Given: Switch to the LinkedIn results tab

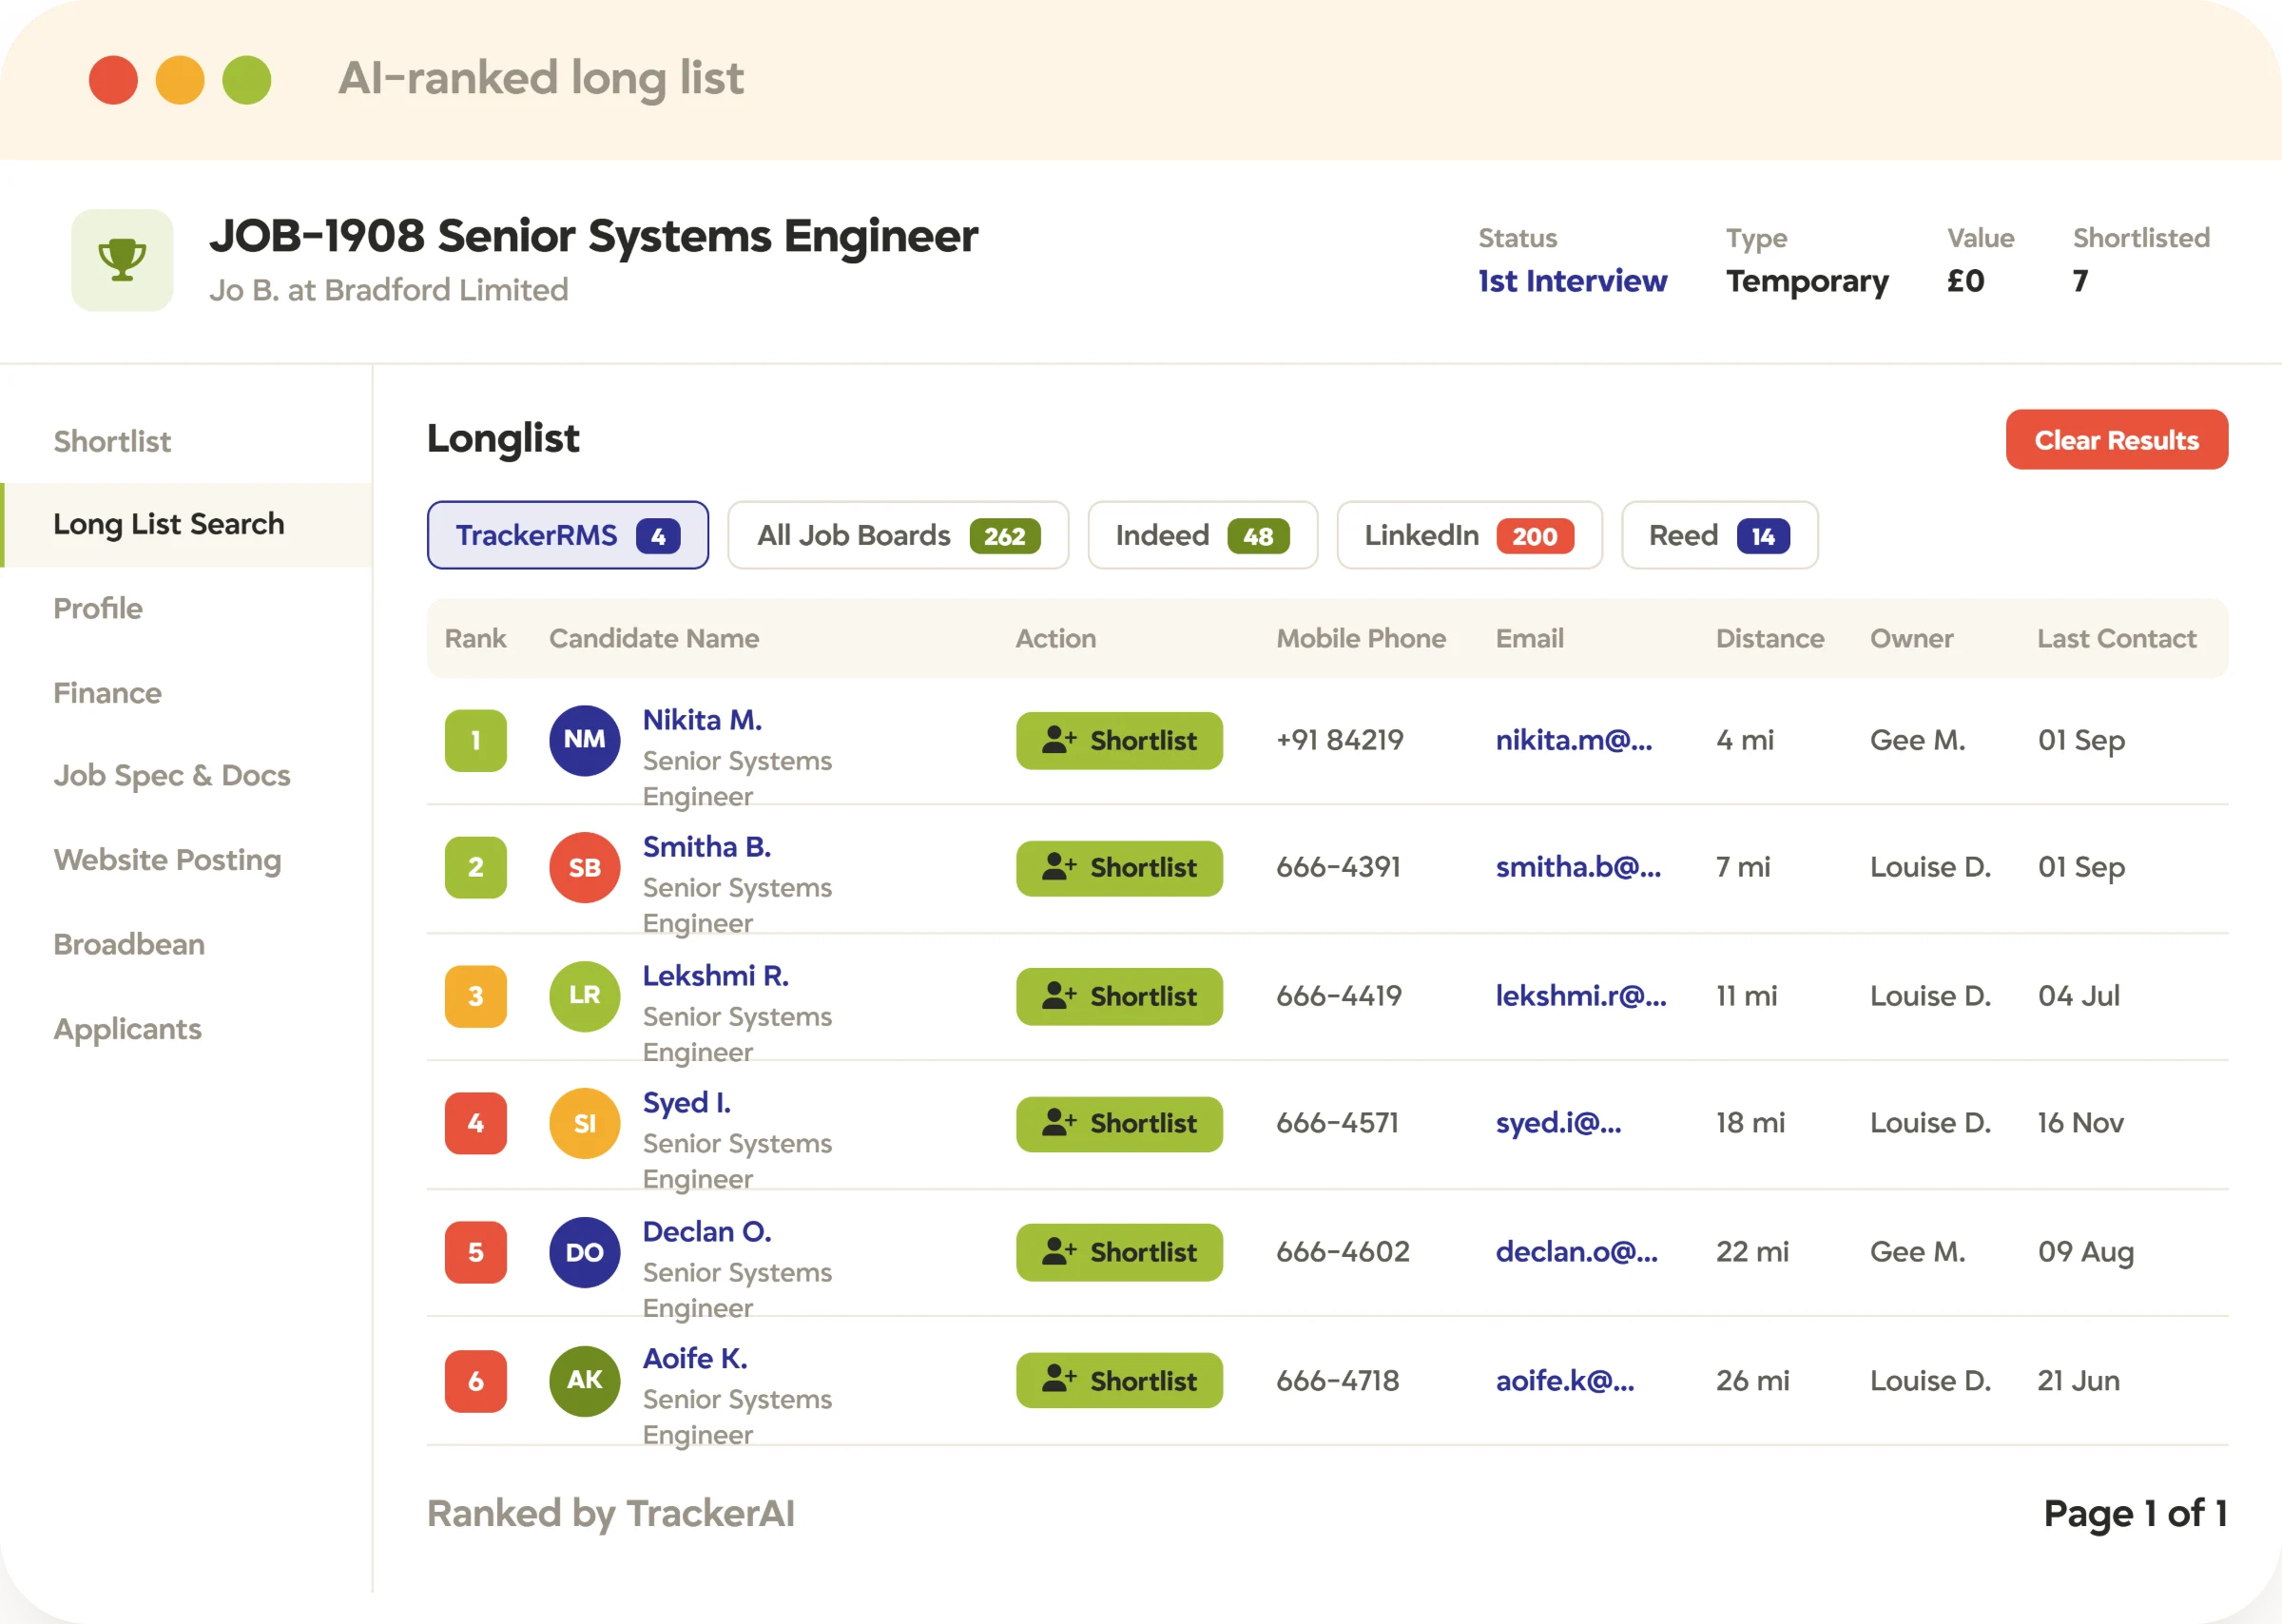Looking at the screenshot, I should click(x=1469, y=535).
